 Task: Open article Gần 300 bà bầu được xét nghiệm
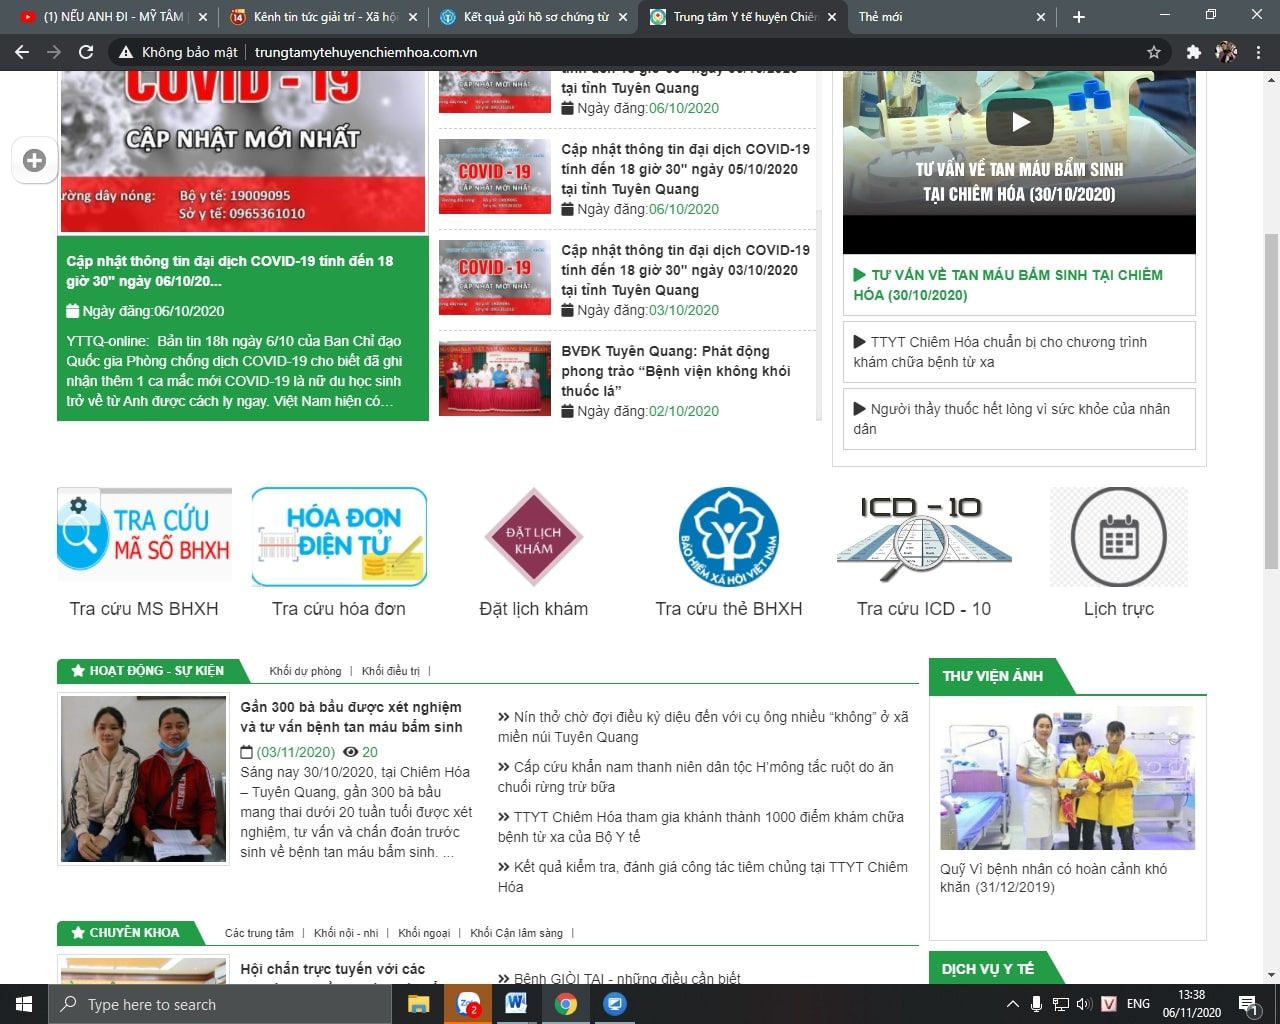[x=351, y=717]
